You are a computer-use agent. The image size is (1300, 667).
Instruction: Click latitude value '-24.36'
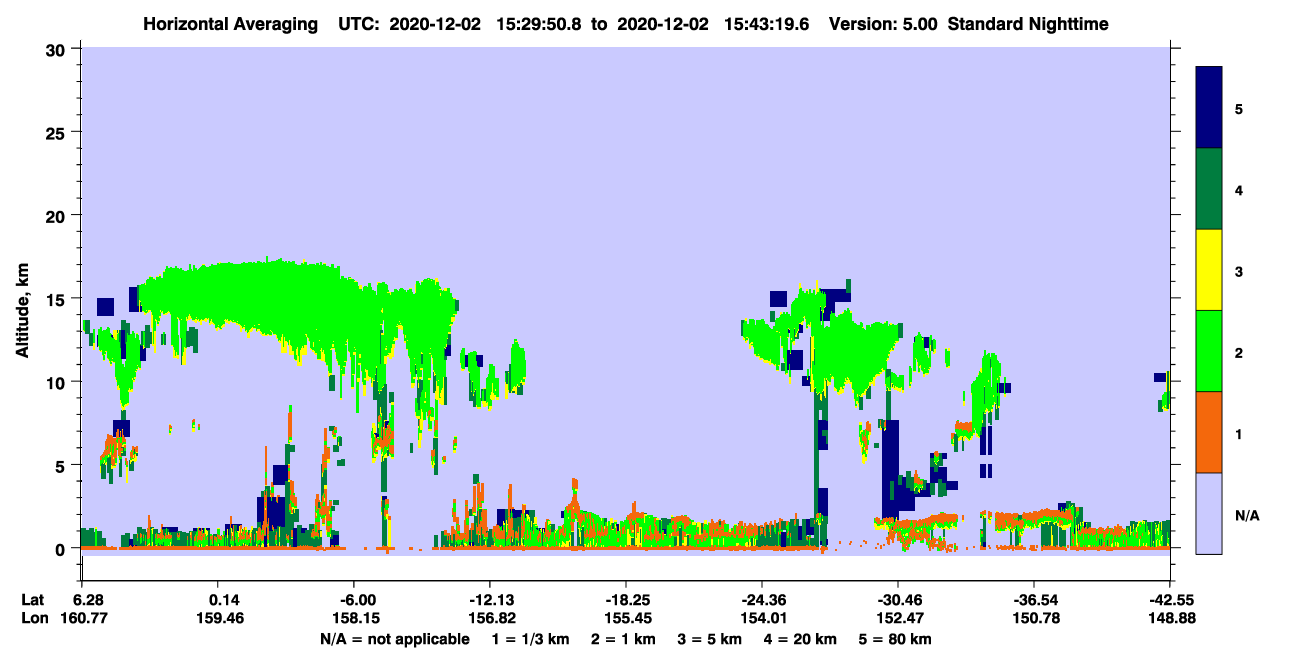pos(762,600)
